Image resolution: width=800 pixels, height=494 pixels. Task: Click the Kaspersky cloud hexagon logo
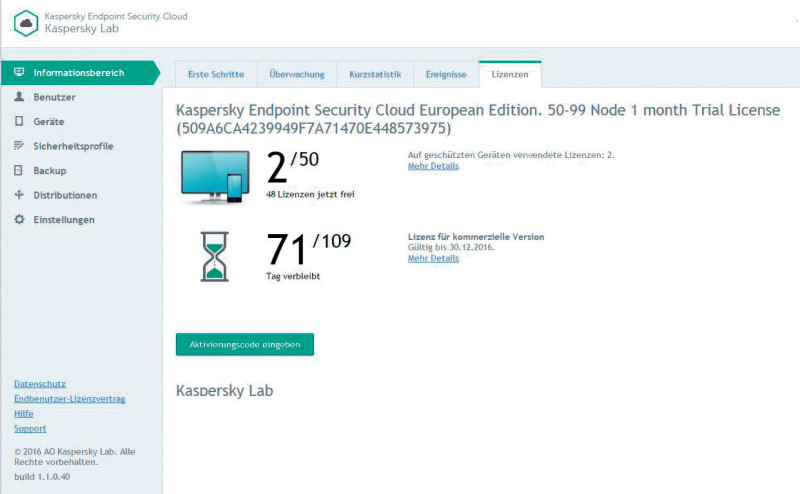(26, 23)
